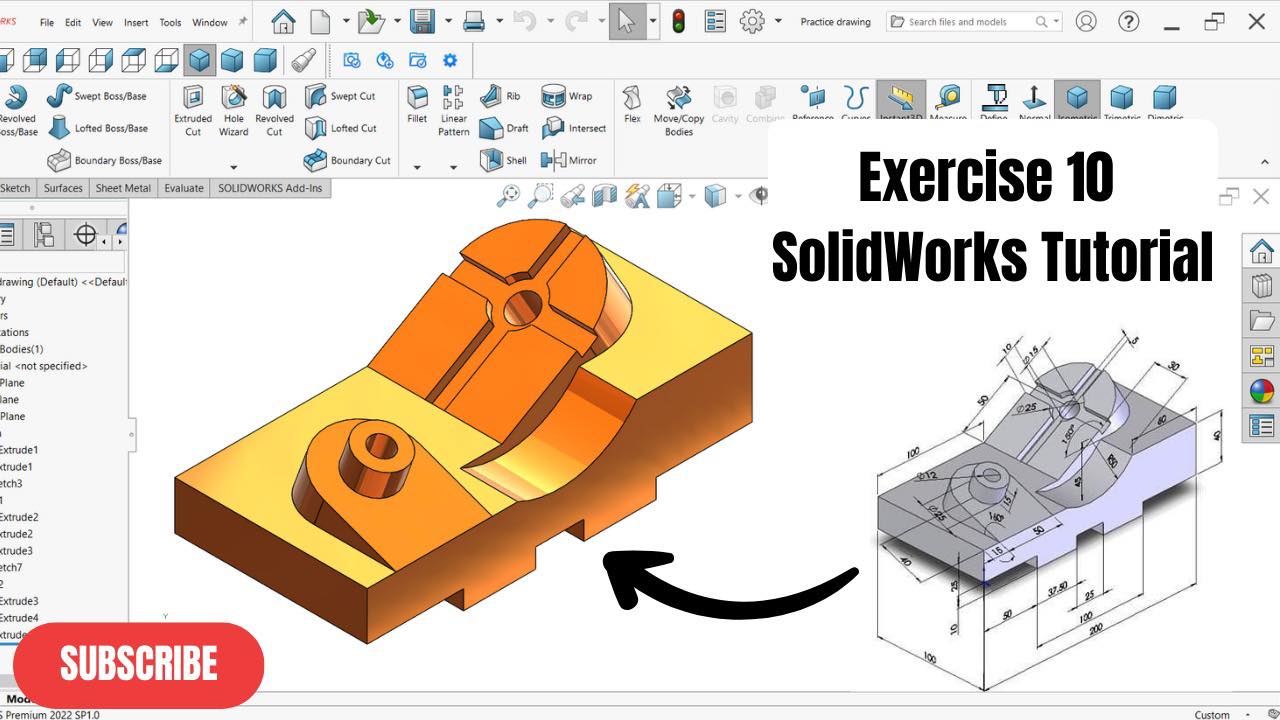Image resolution: width=1280 pixels, height=720 pixels.
Task: Open the Hole Wizard tool
Action: tap(234, 111)
